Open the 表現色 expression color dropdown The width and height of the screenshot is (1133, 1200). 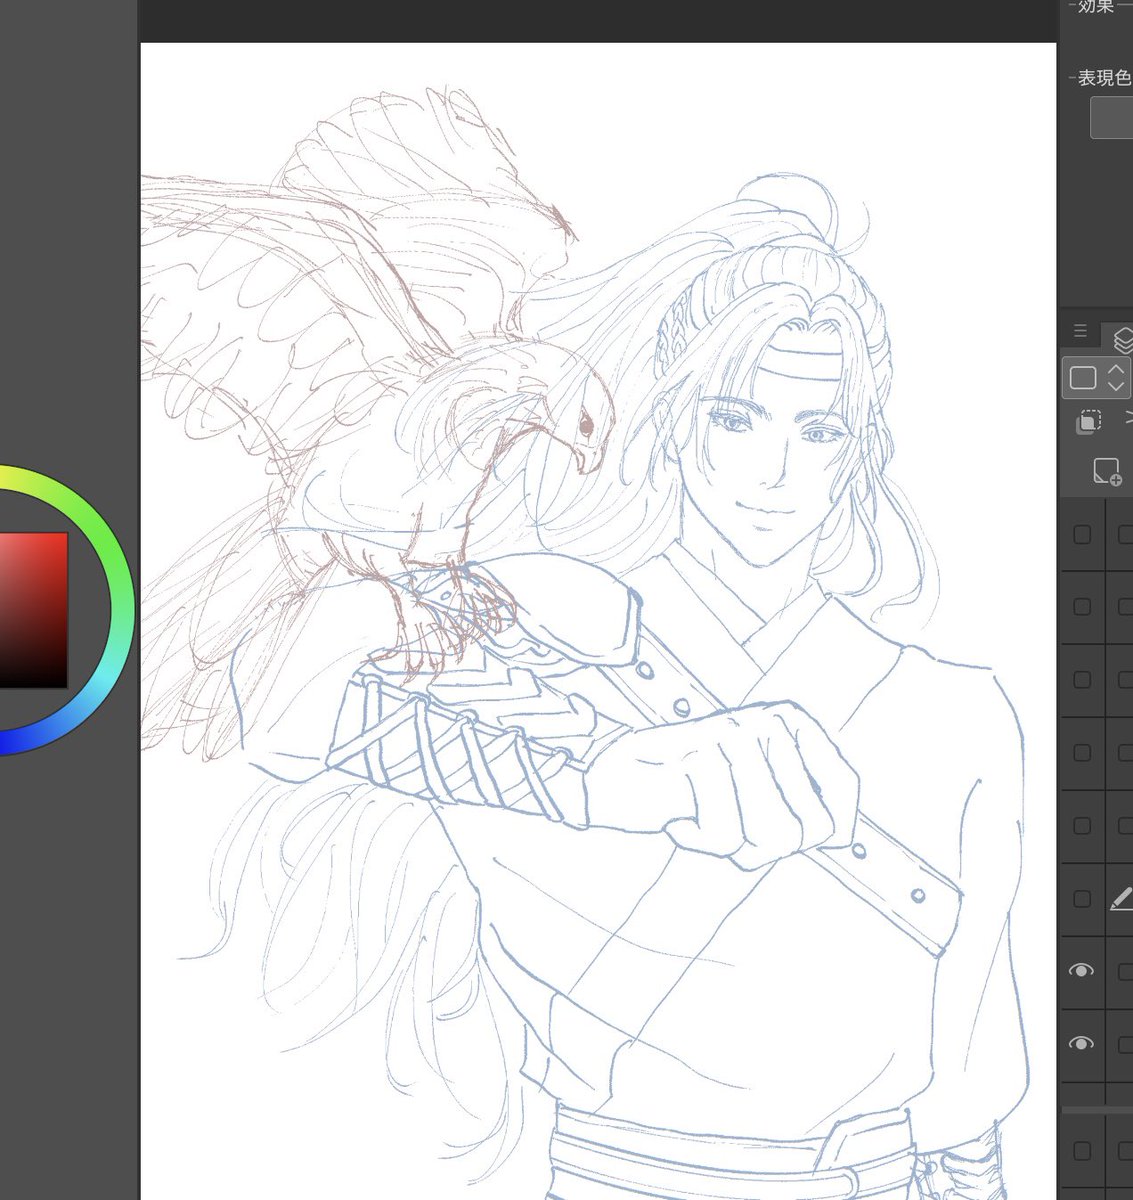coord(1111,118)
